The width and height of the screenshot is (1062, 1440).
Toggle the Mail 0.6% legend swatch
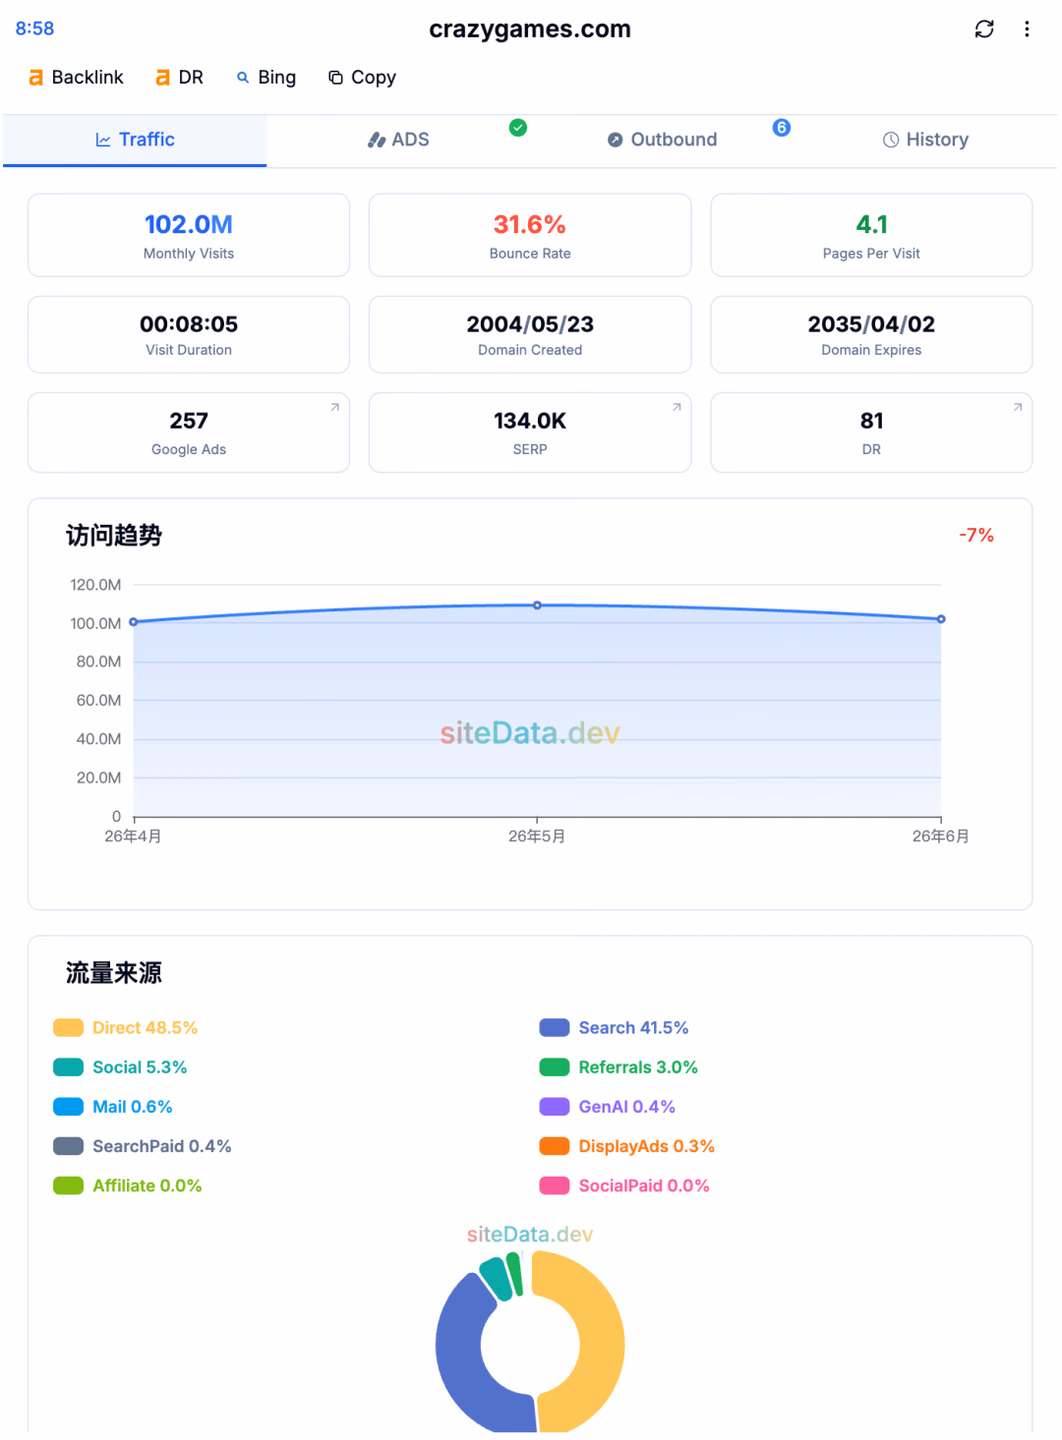(68, 1107)
